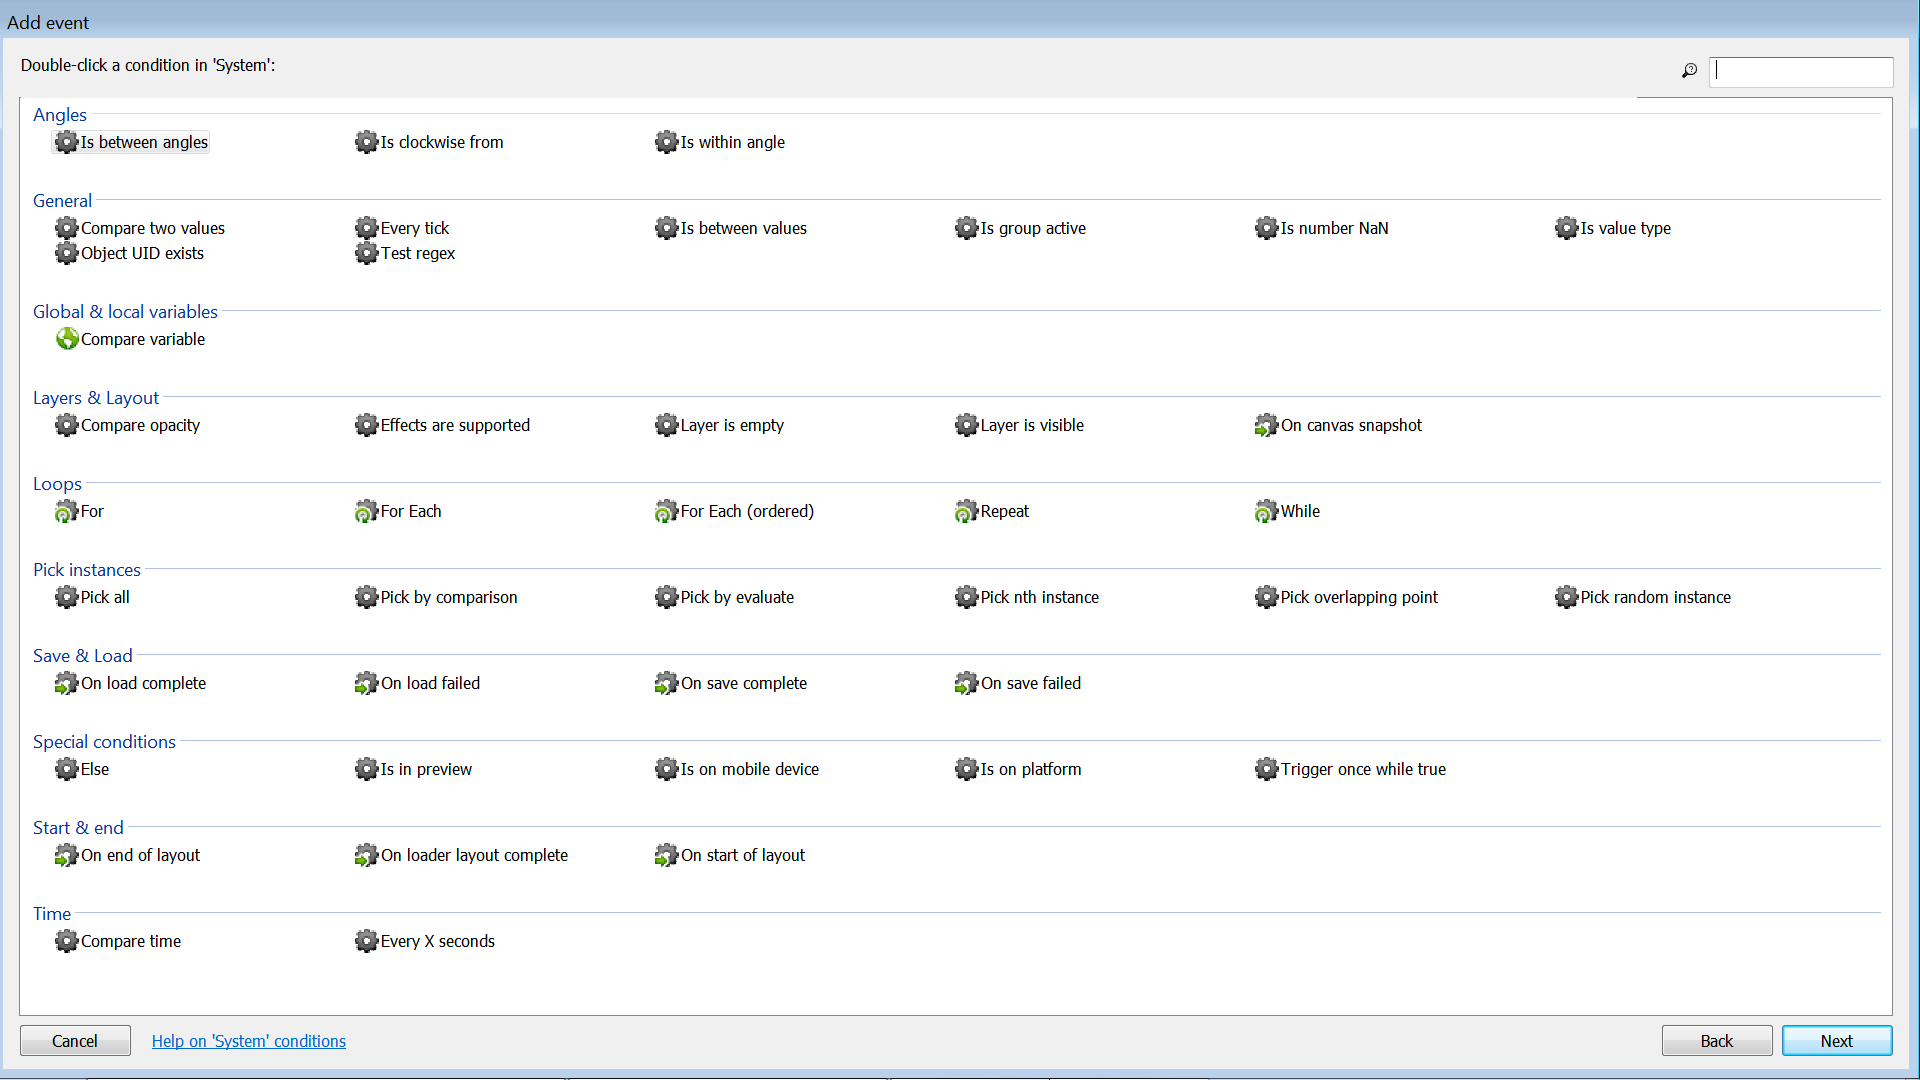
Task: Select the 'For Each' loop icon
Action: tap(366, 511)
